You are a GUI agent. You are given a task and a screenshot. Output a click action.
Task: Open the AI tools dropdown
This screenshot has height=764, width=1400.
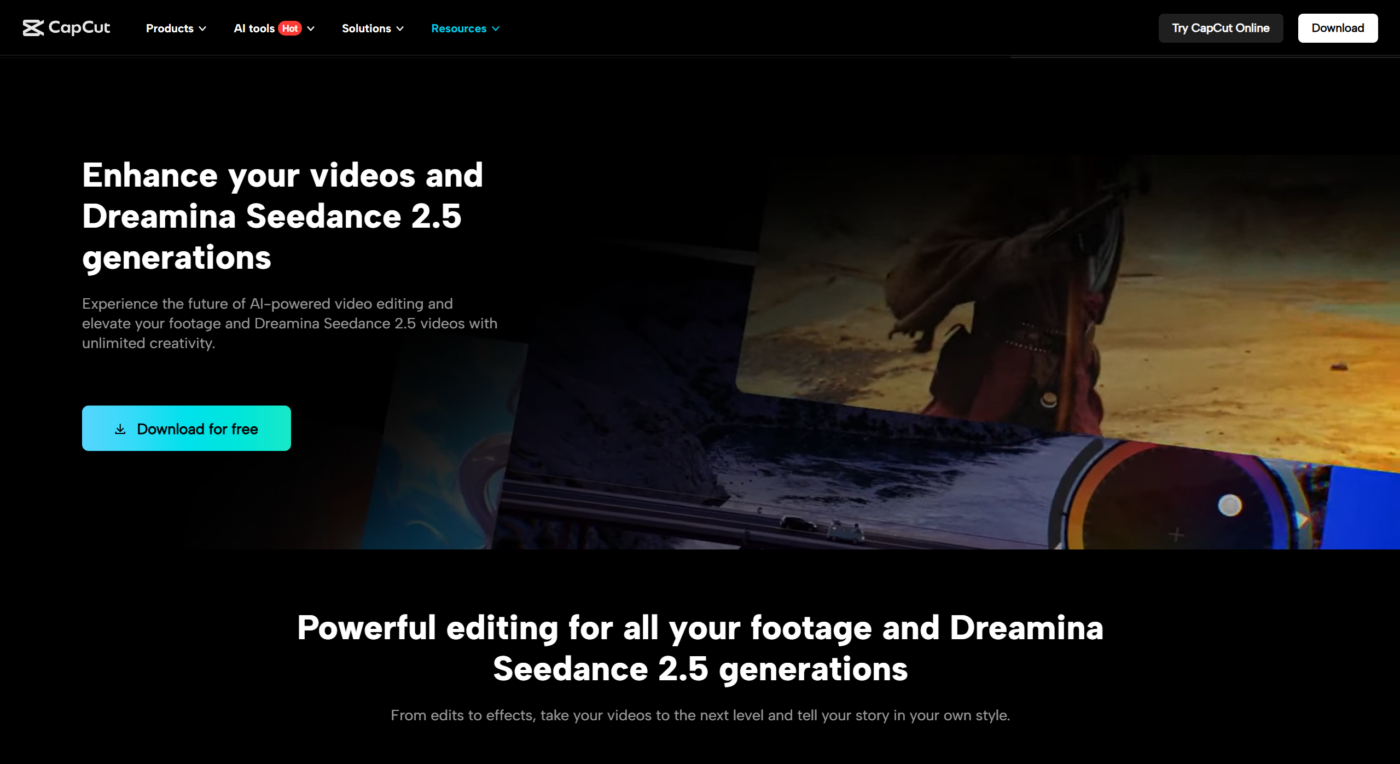[274, 28]
